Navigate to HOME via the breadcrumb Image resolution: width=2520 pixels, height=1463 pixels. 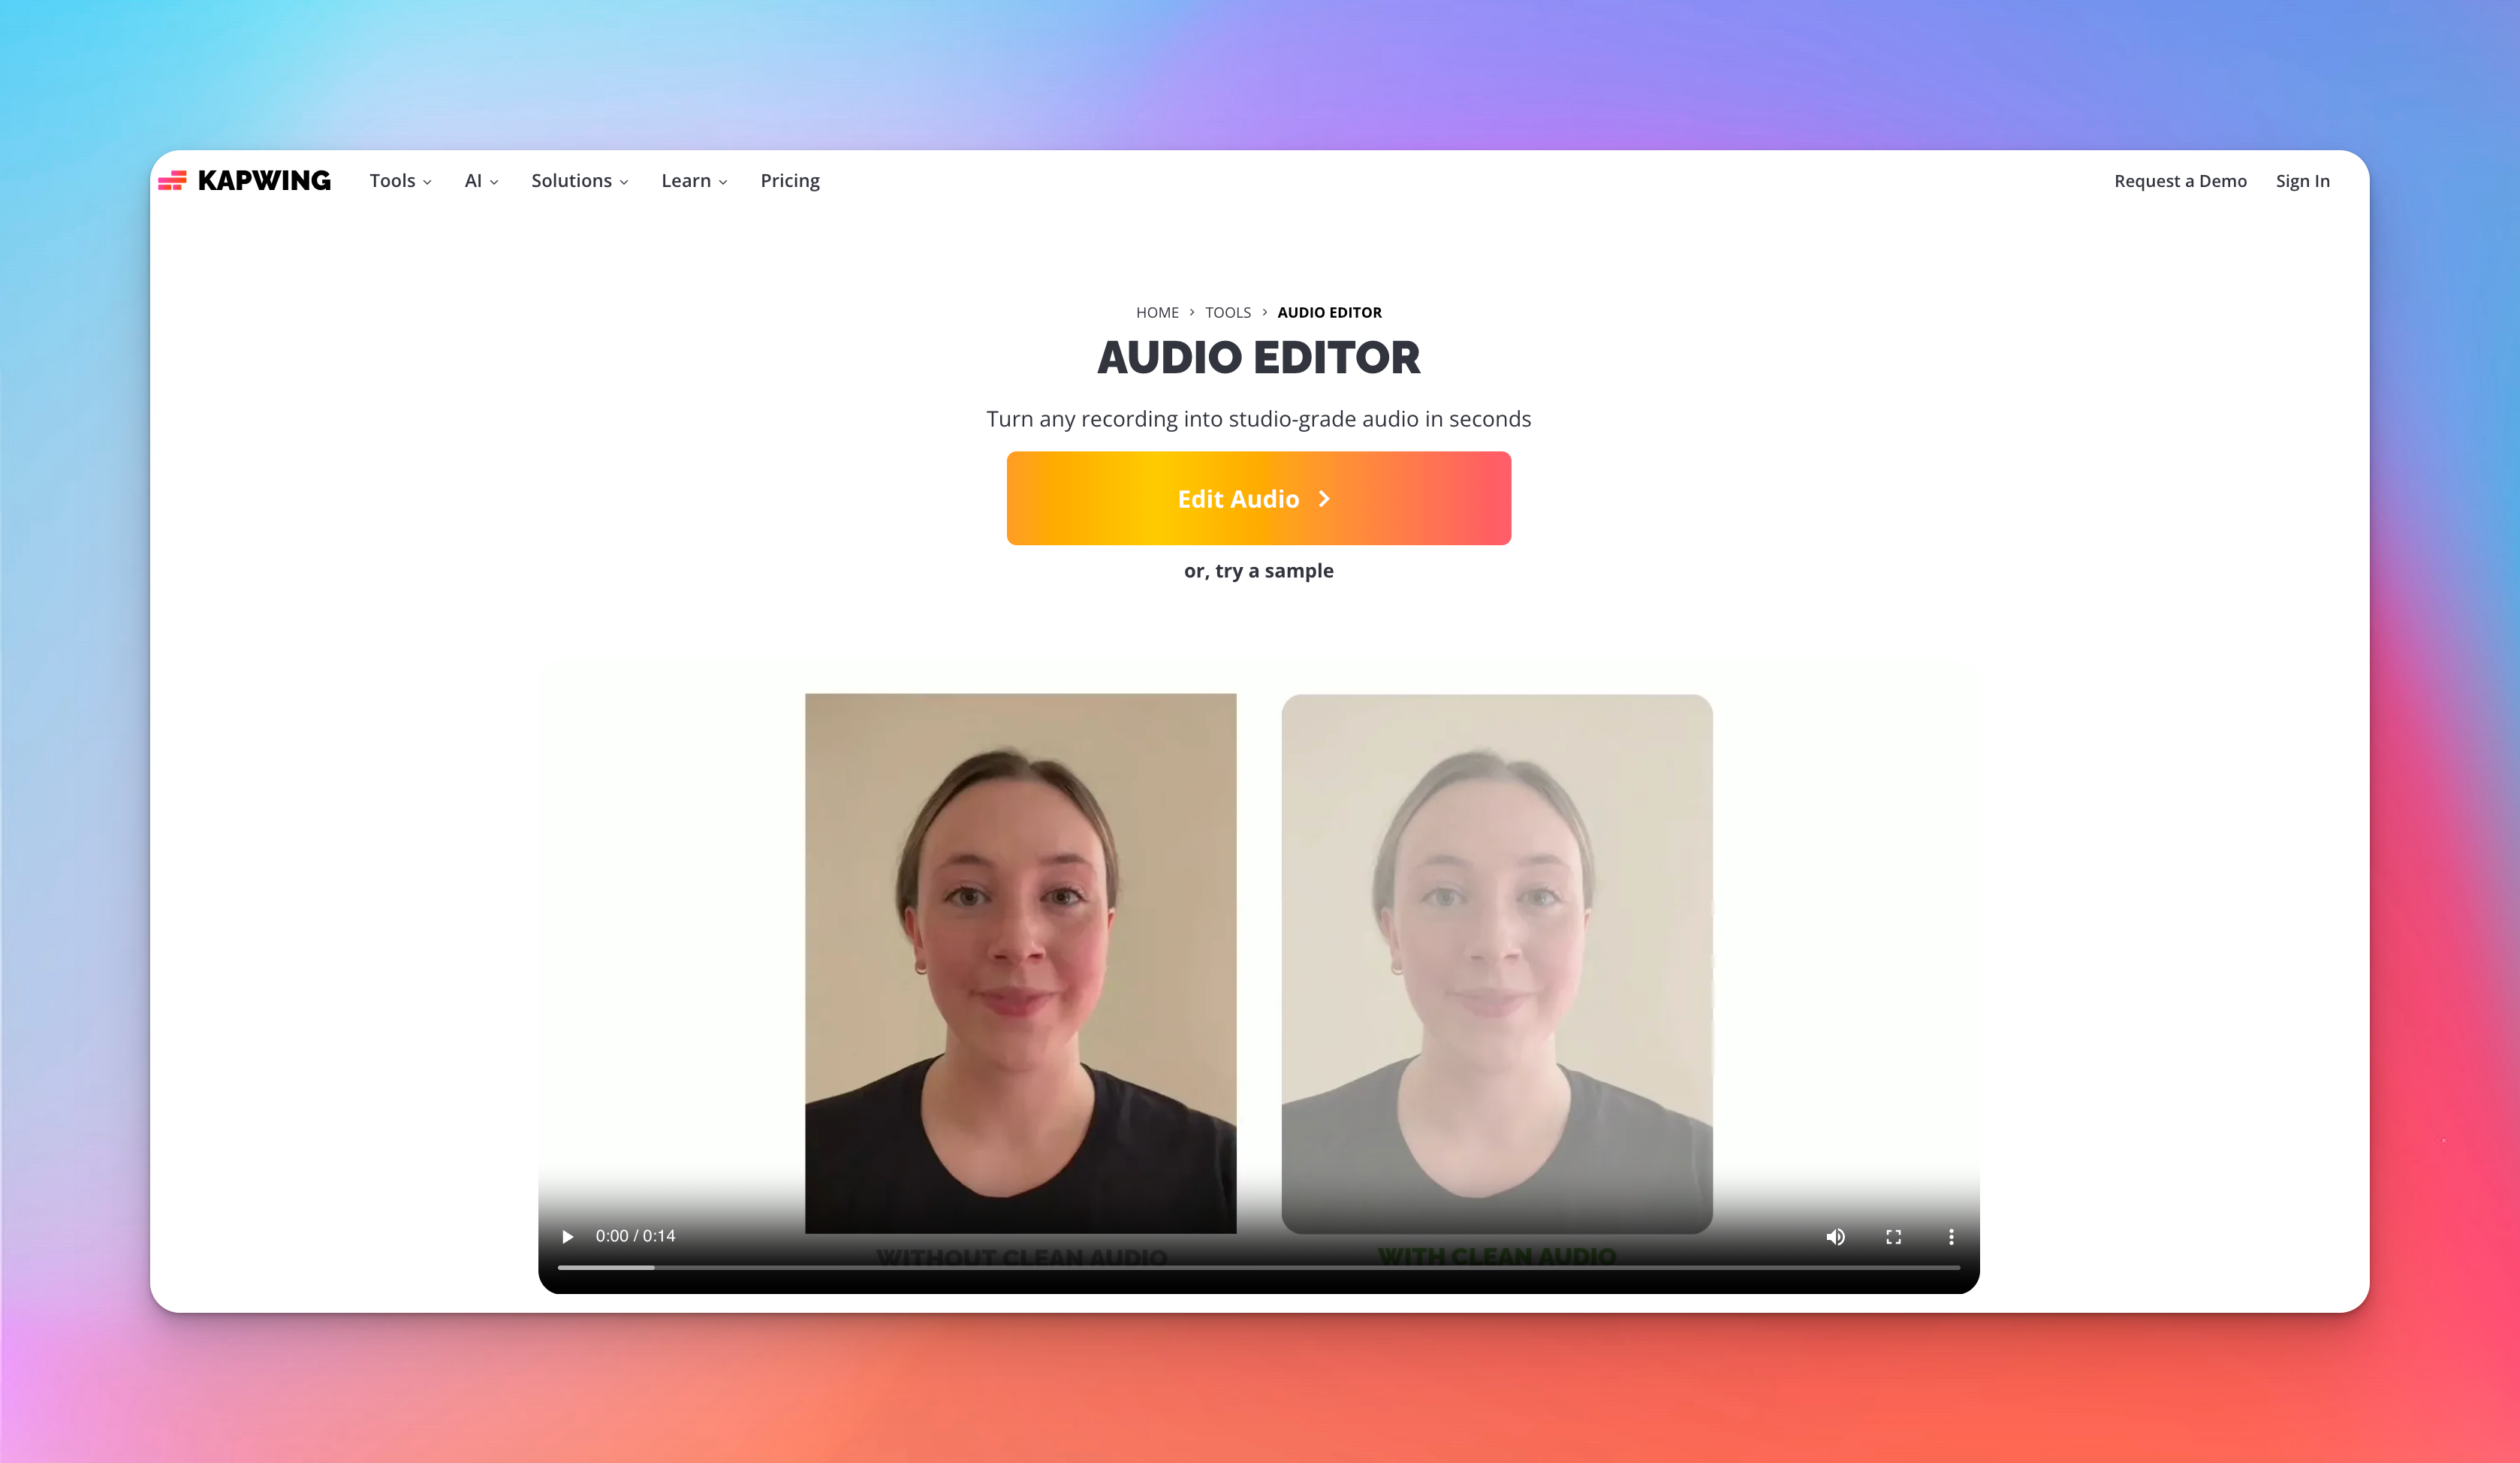[1157, 312]
